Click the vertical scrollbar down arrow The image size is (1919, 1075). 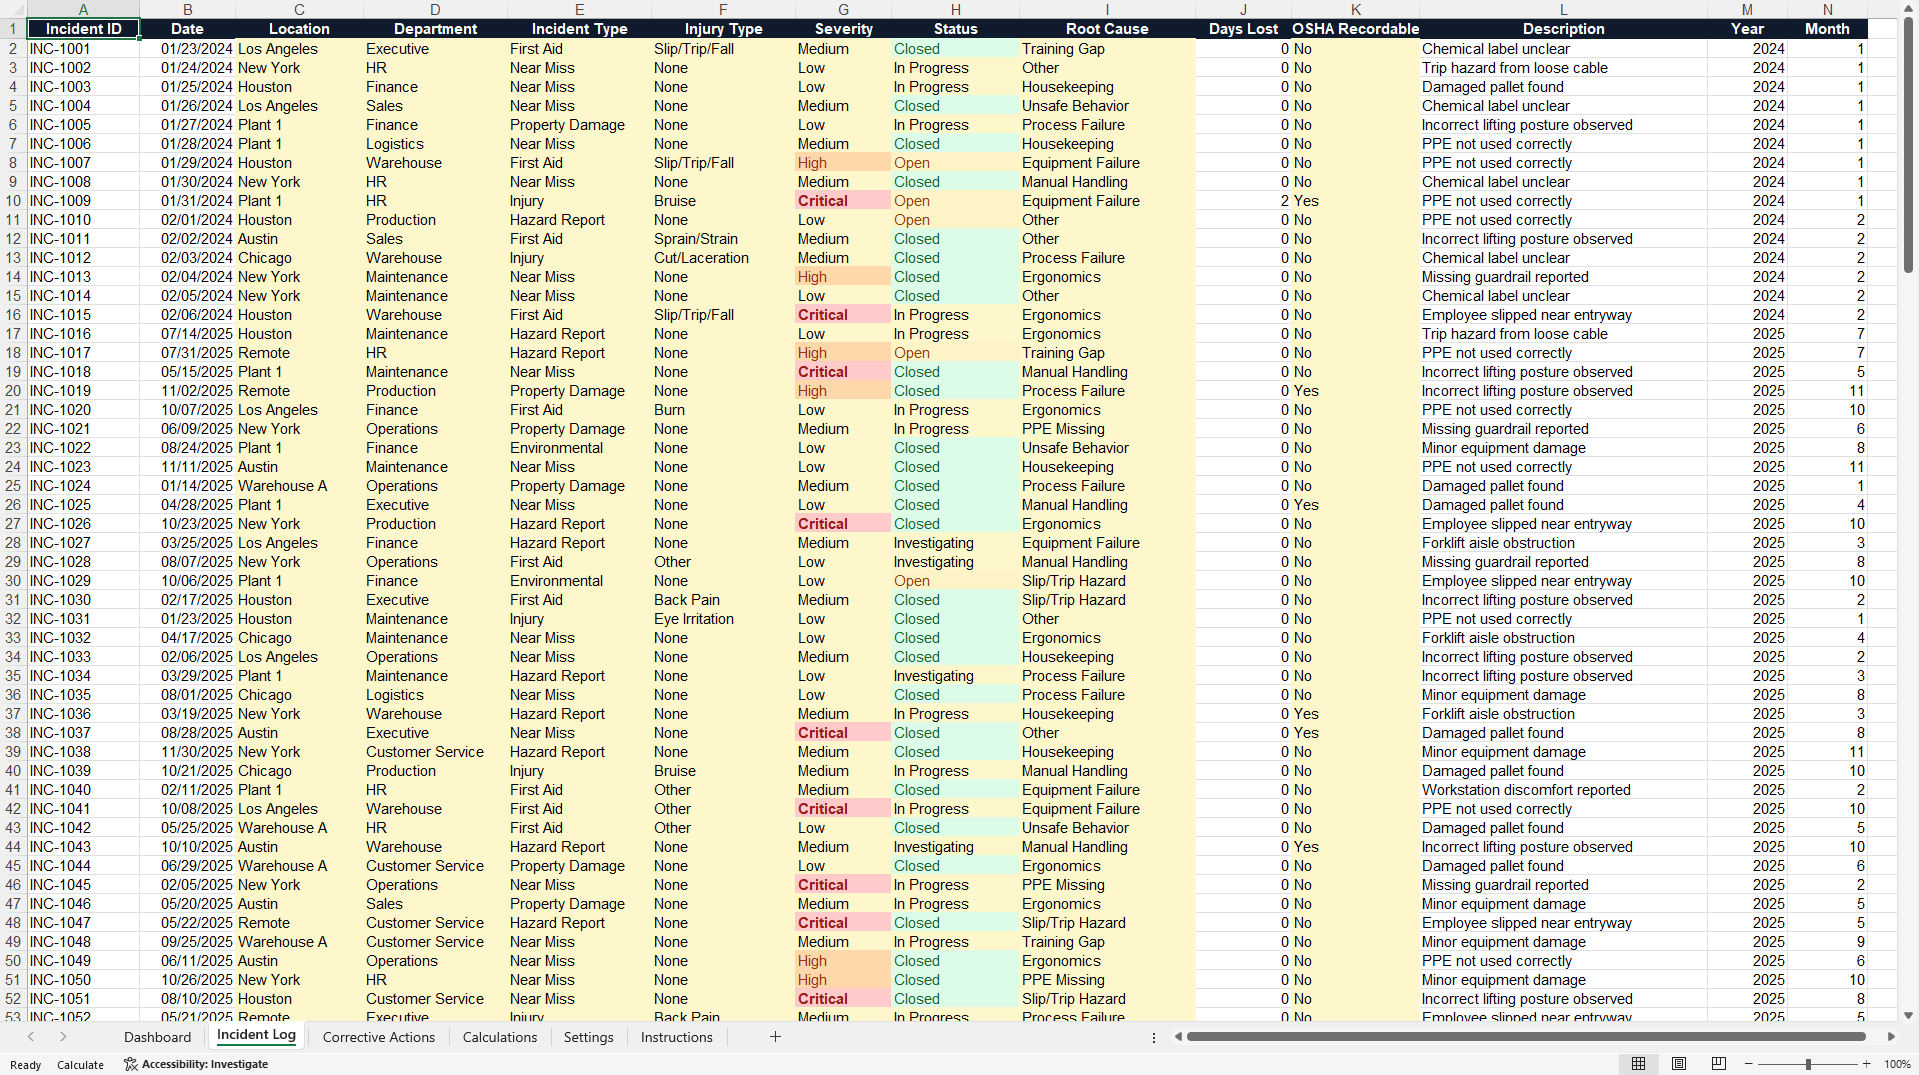[x=1908, y=1015]
